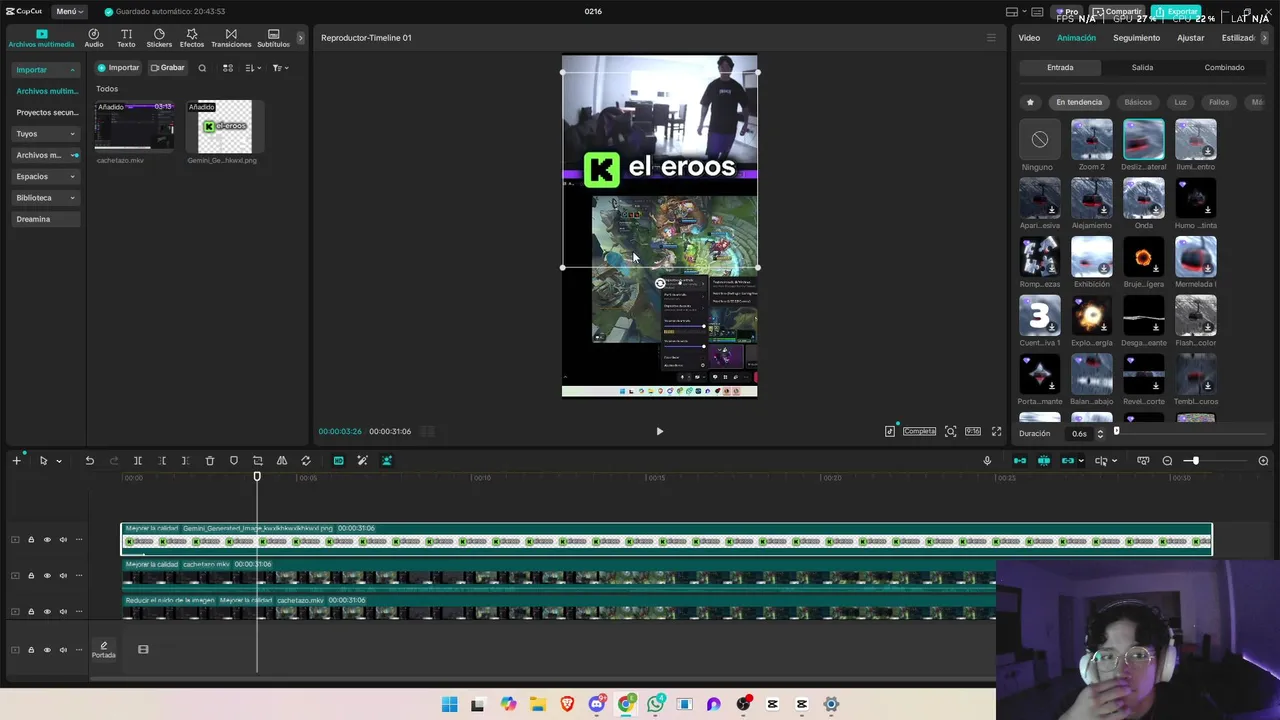
Task: Open the Audio media tab
Action: (93, 38)
